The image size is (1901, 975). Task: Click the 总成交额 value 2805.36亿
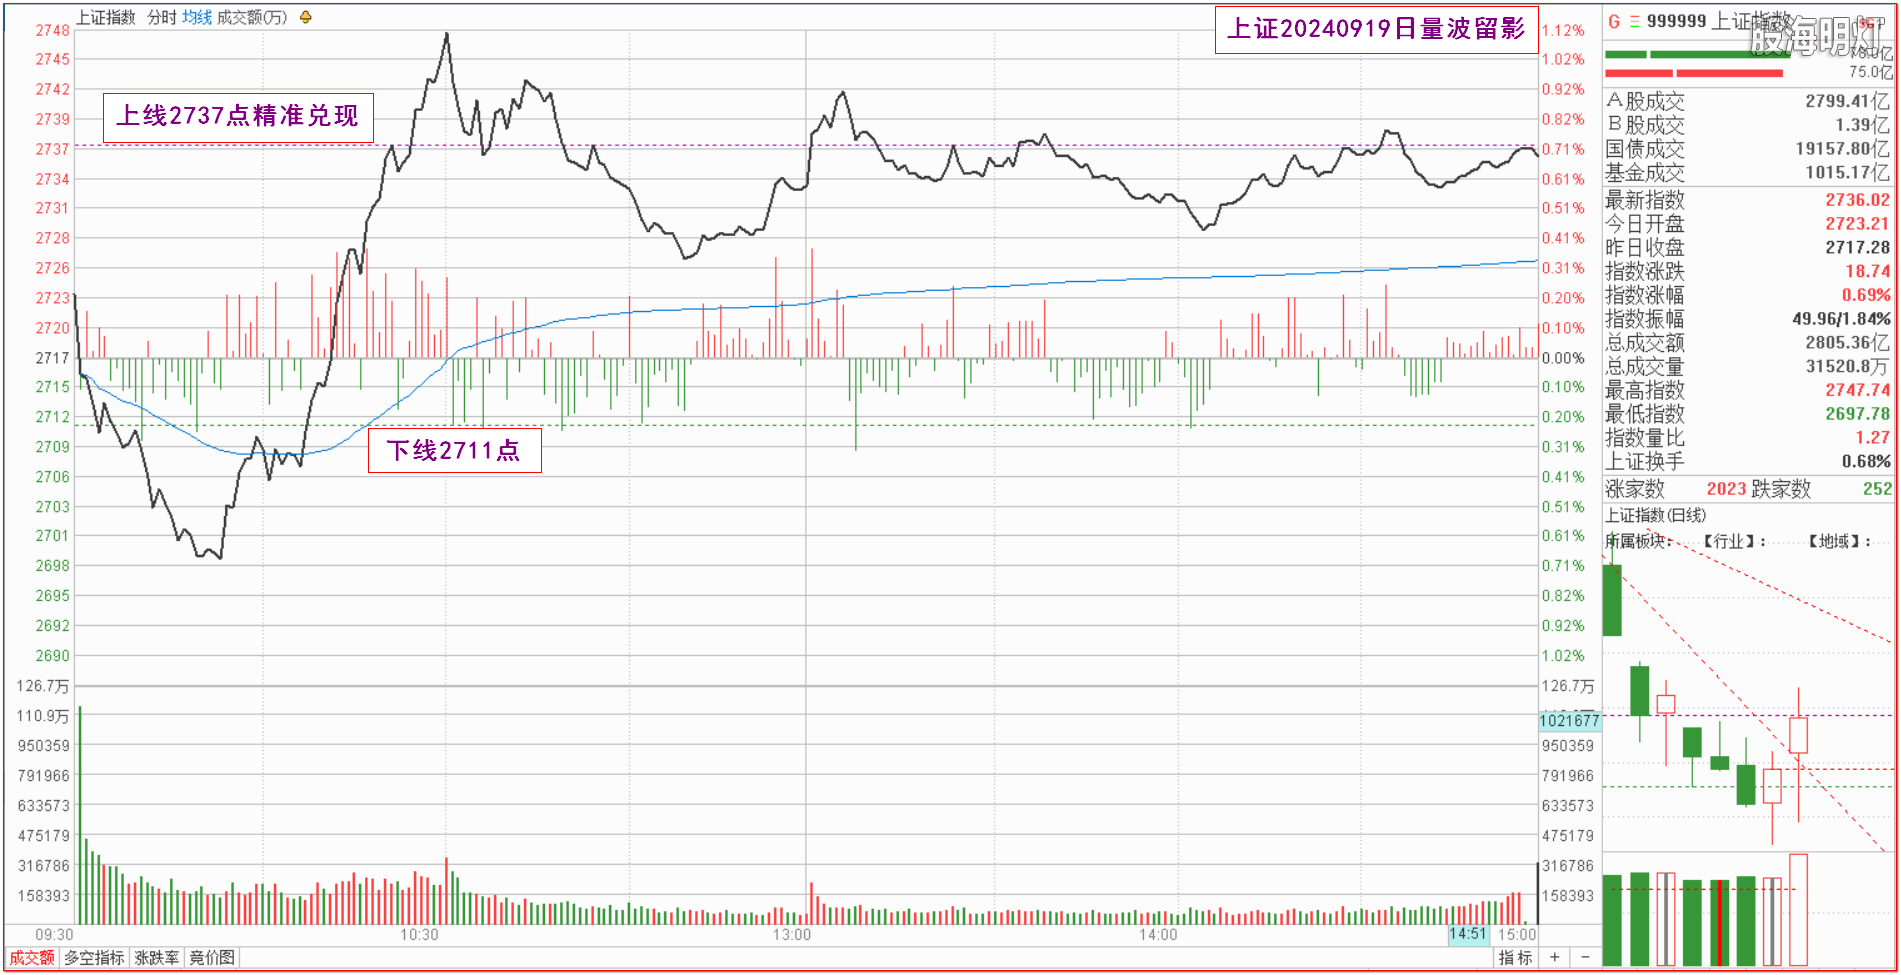point(1847,343)
